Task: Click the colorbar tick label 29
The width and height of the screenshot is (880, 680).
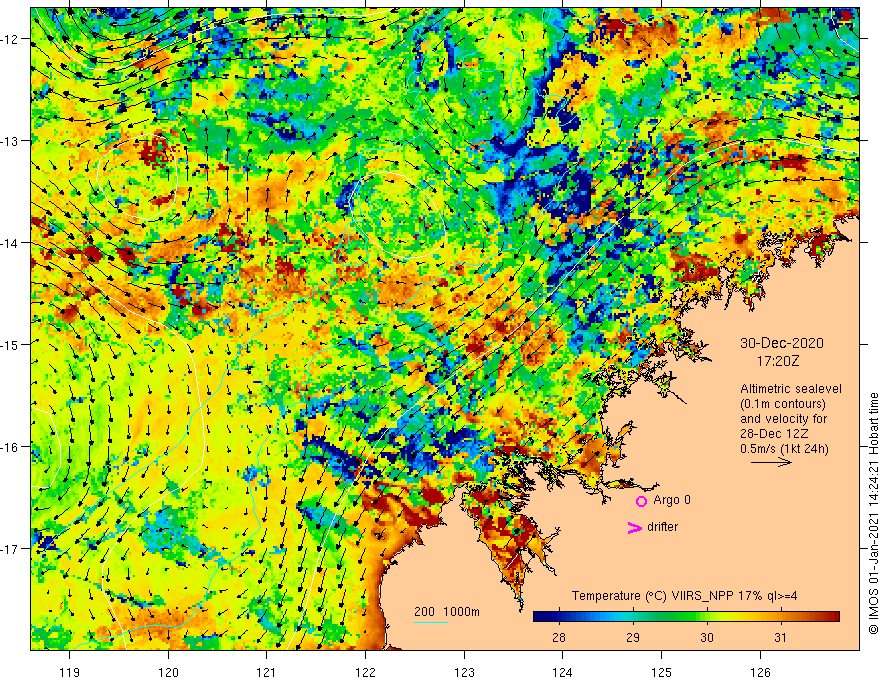Action: click(x=632, y=638)
